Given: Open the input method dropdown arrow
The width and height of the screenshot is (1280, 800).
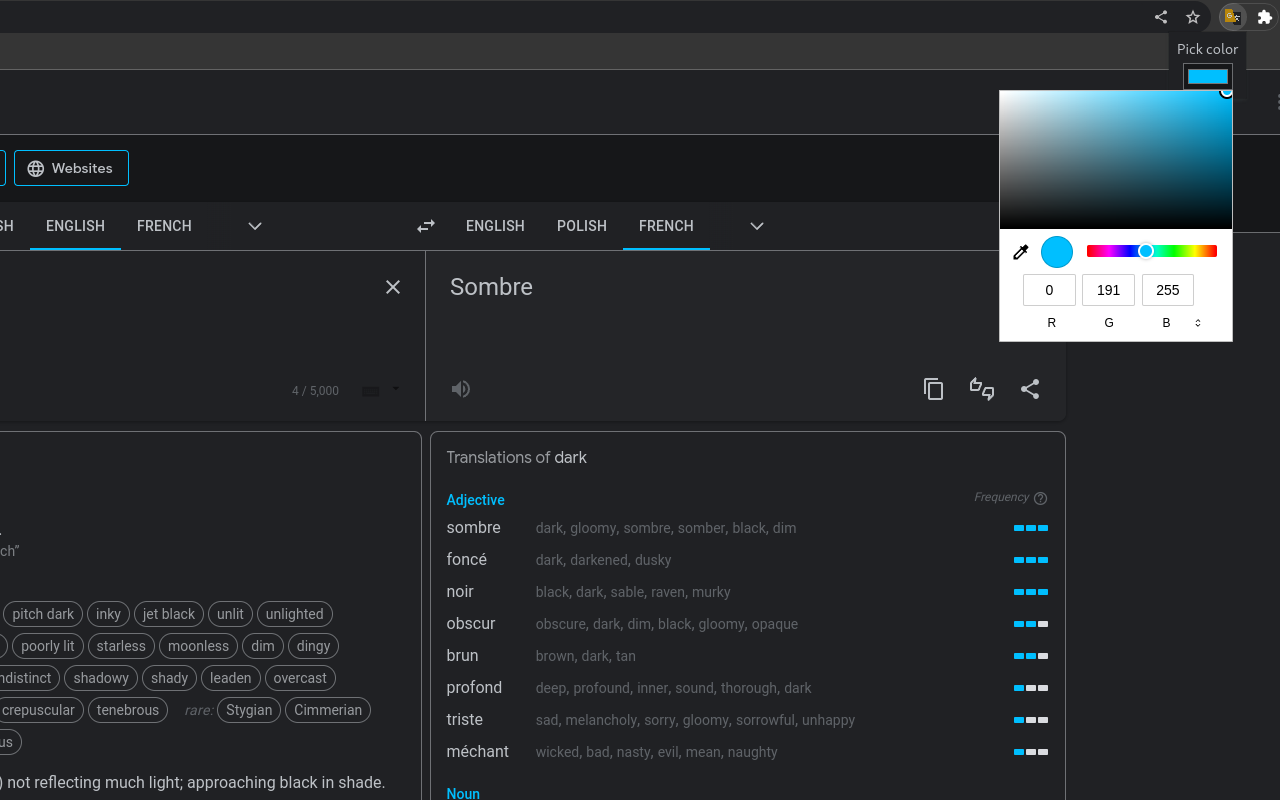Looking at the screenshot, I should [394, 391].
